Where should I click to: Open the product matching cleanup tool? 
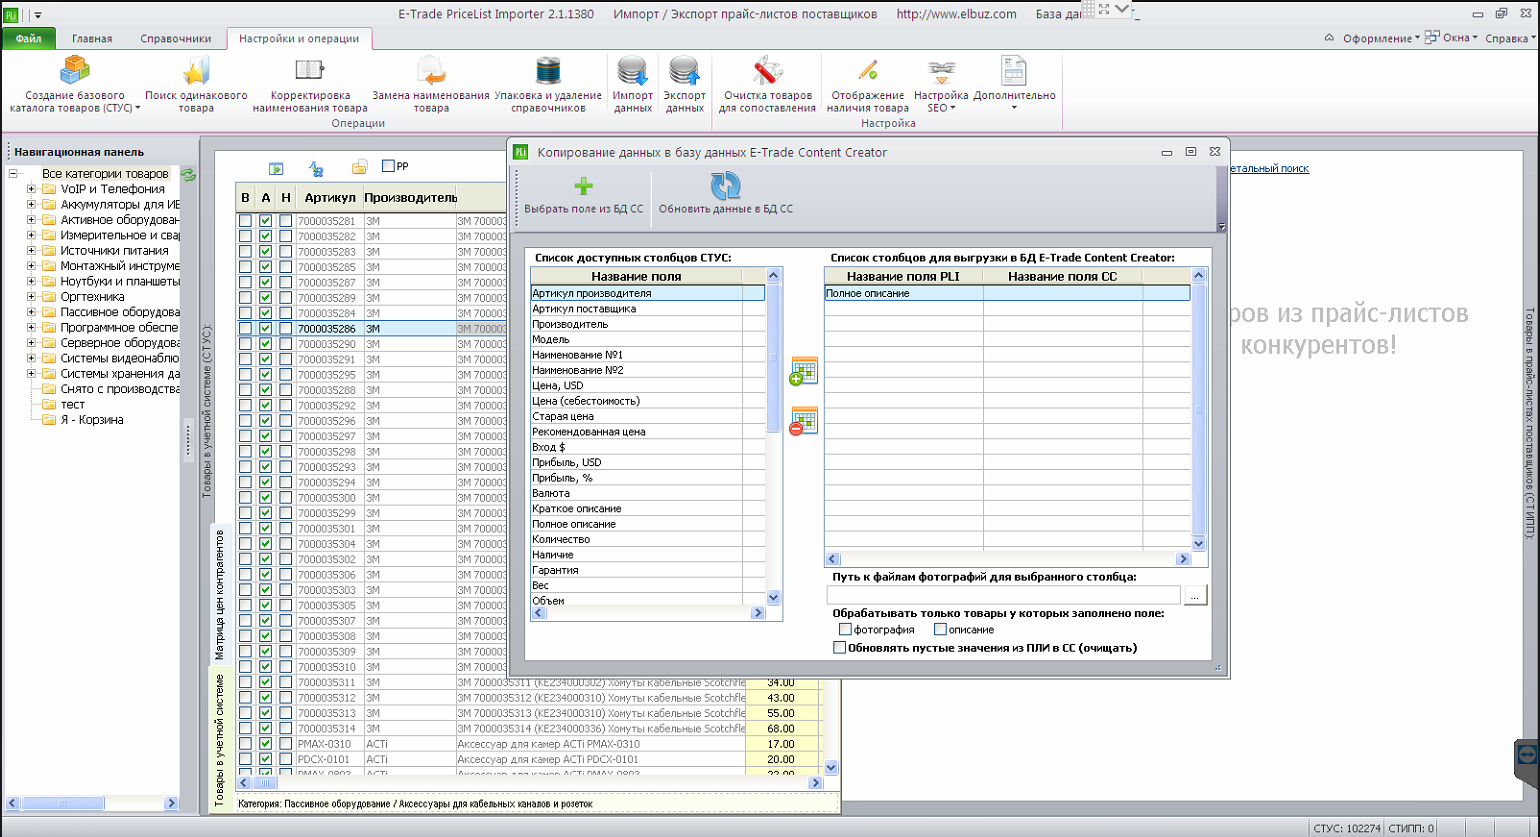point(767,84)
